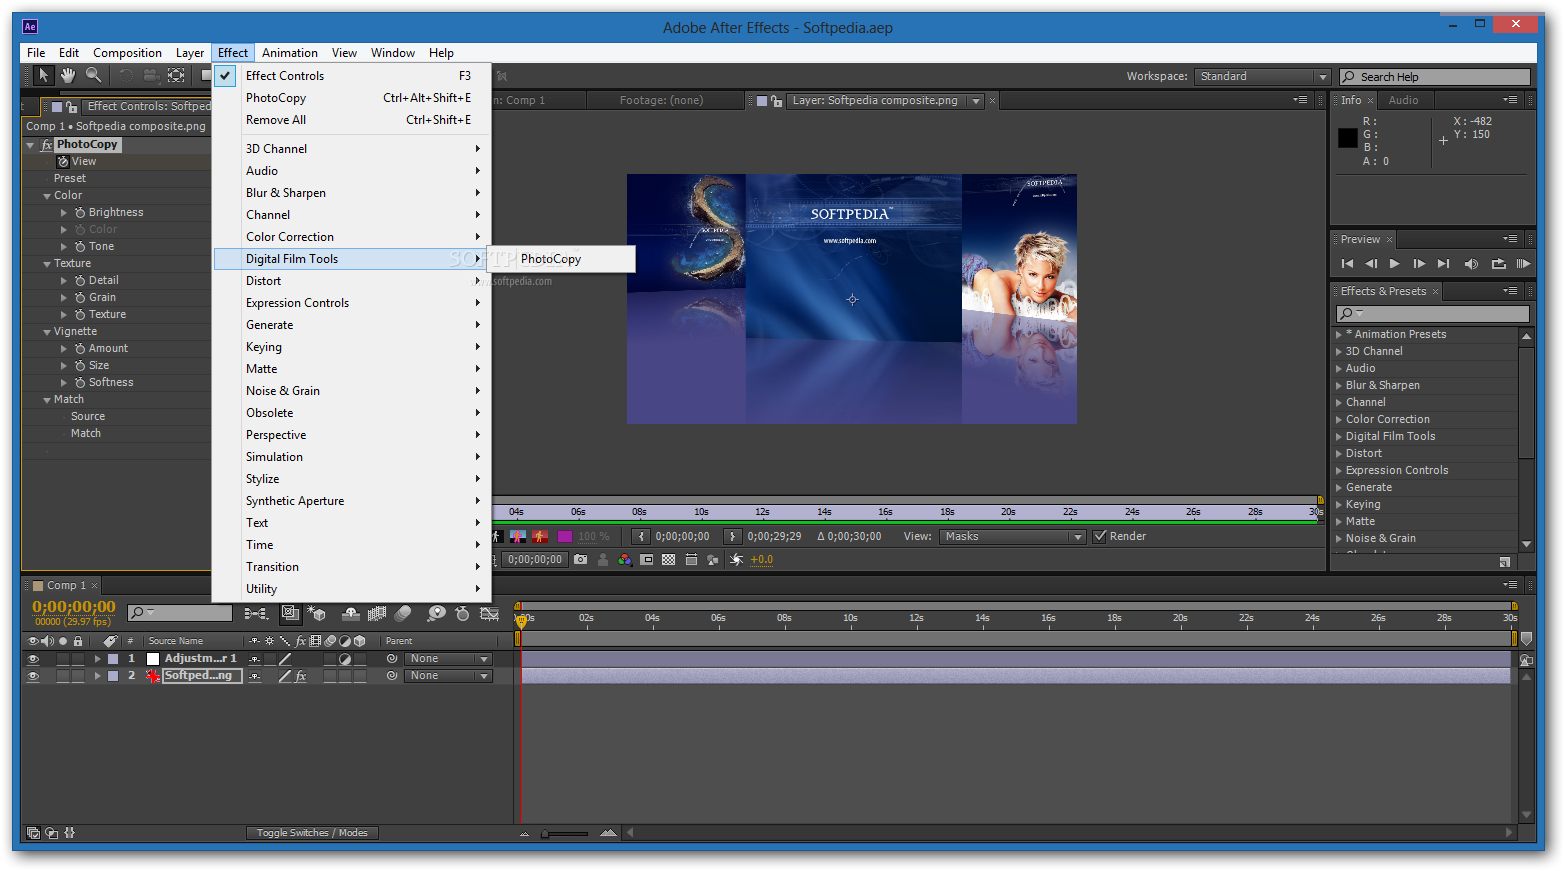Collapse the Vignette group

47,332
